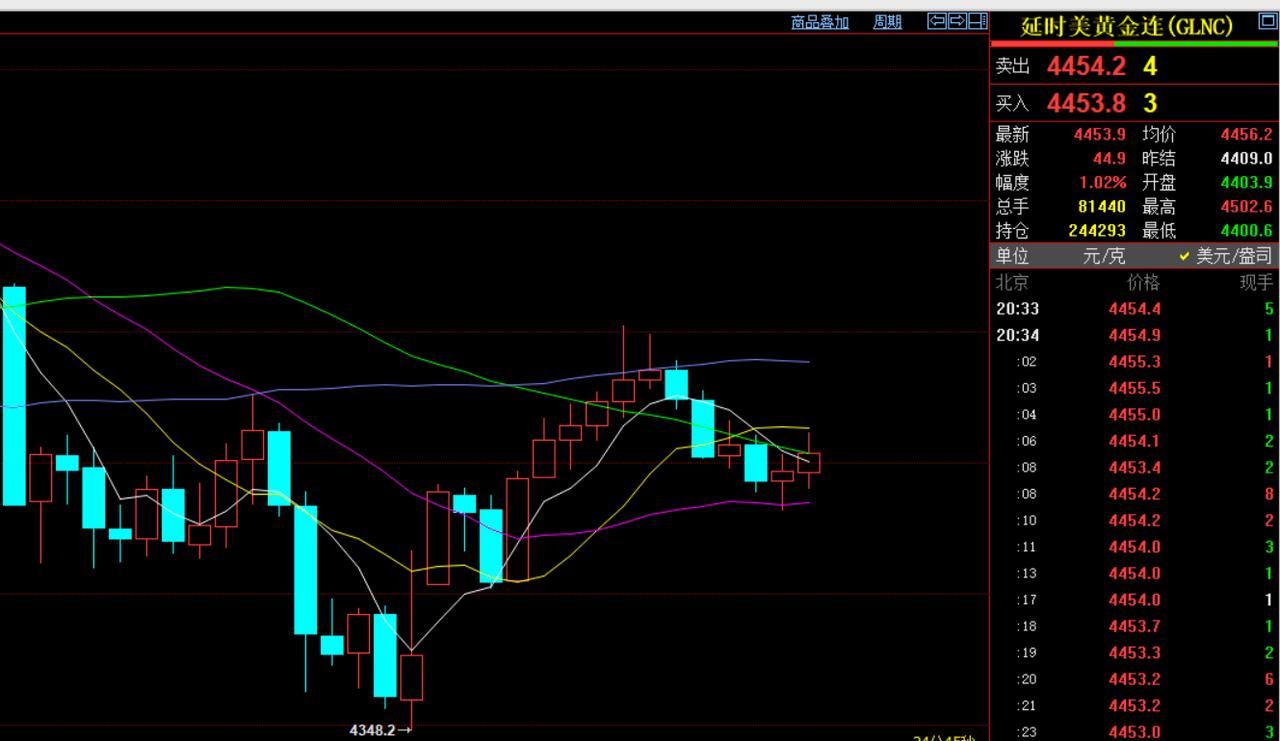Screen dimensions: 1280x741
Task: Click the total volume 81440
Action: point(1103,207)
